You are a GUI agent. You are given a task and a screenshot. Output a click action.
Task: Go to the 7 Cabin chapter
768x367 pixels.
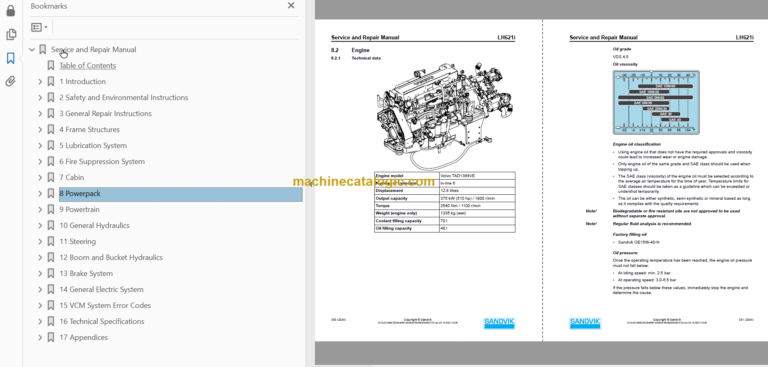72,177
